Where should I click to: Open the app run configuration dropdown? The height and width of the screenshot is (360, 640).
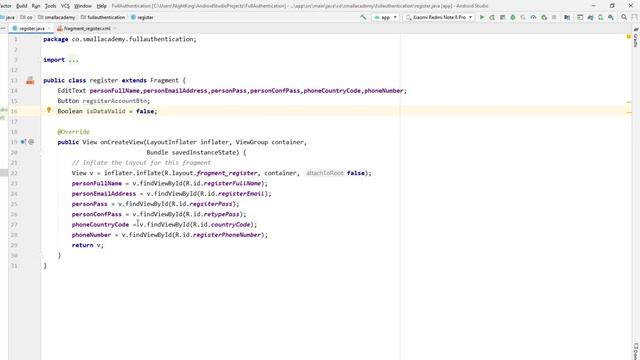tap(385, 17)
